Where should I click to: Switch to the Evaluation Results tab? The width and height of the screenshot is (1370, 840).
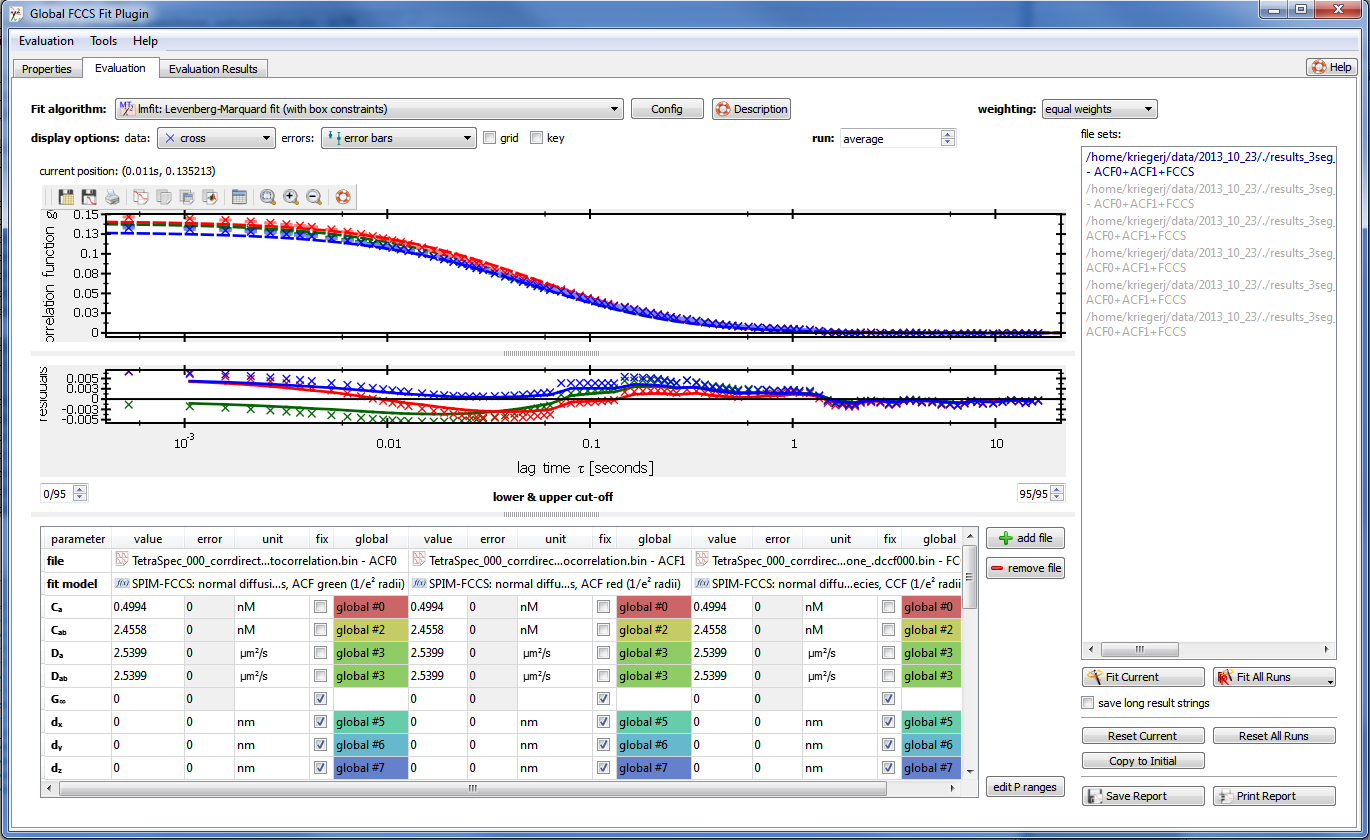pos(213,69)
